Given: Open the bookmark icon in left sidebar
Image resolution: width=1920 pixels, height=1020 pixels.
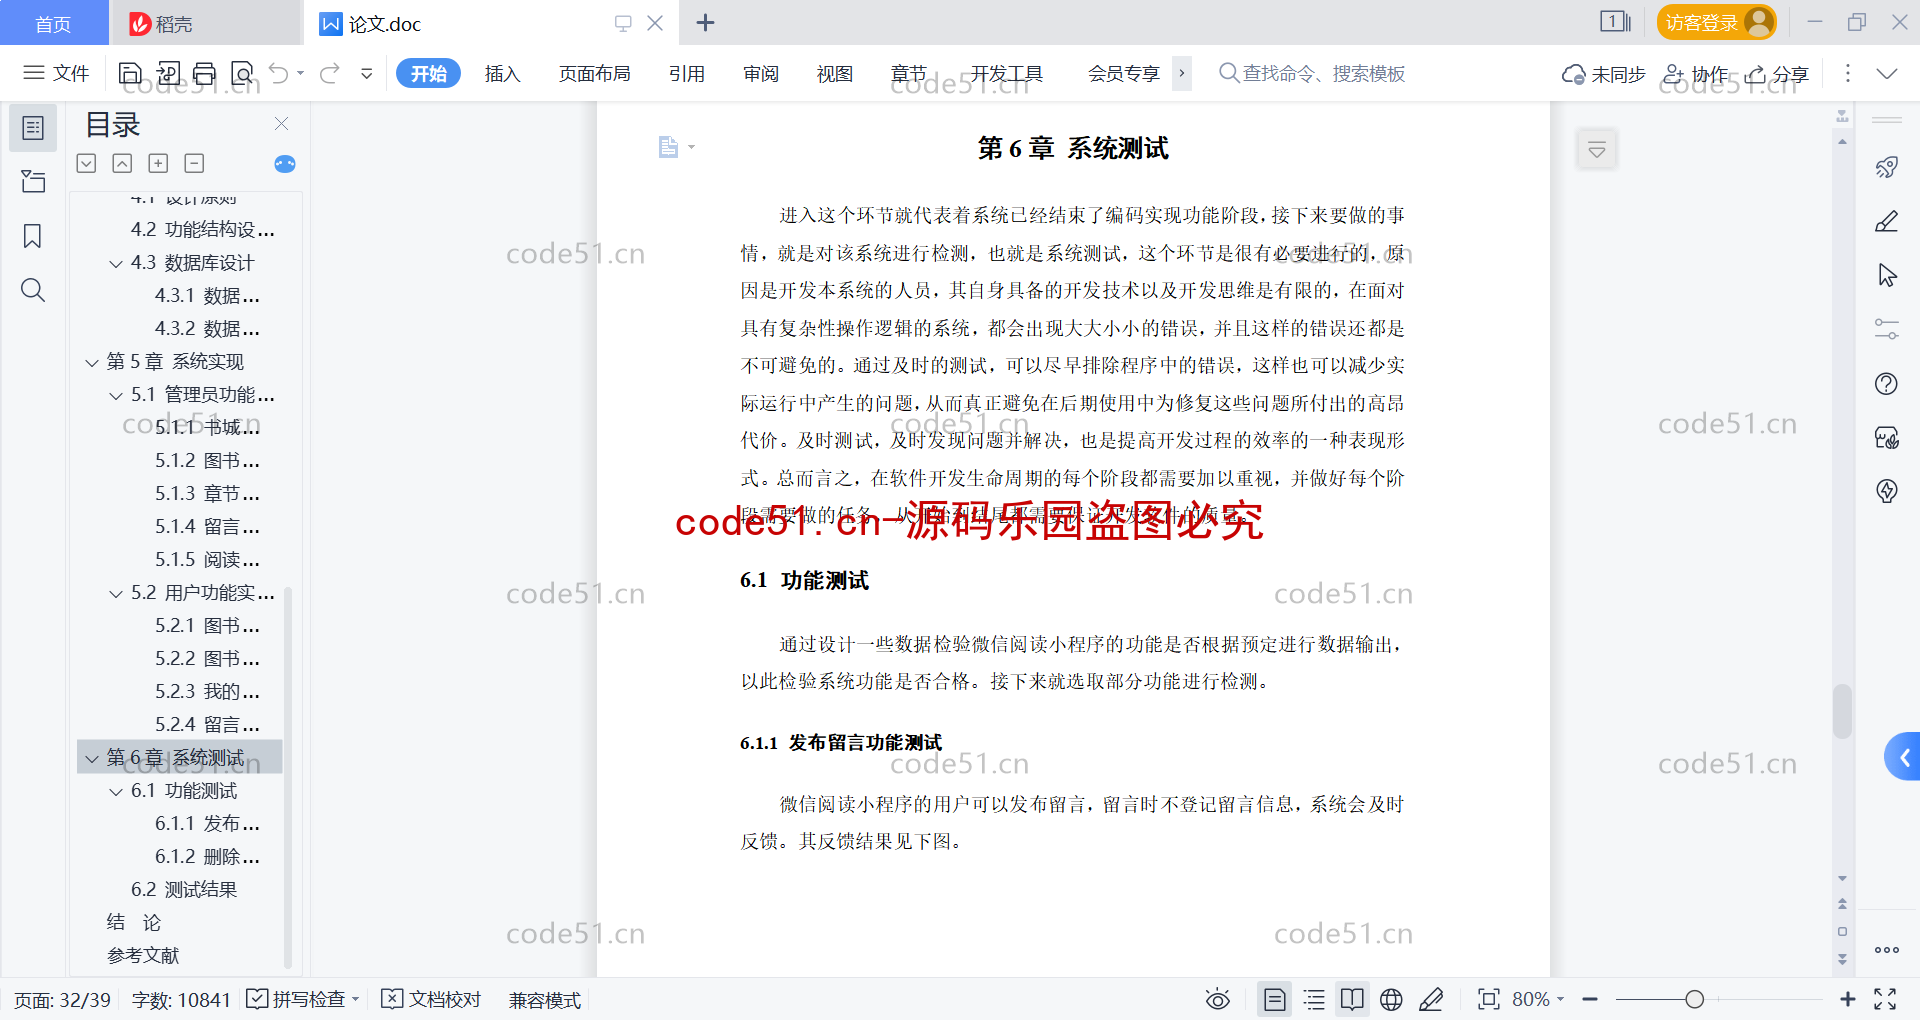Looking at the screenshot, I should [33, 236].
